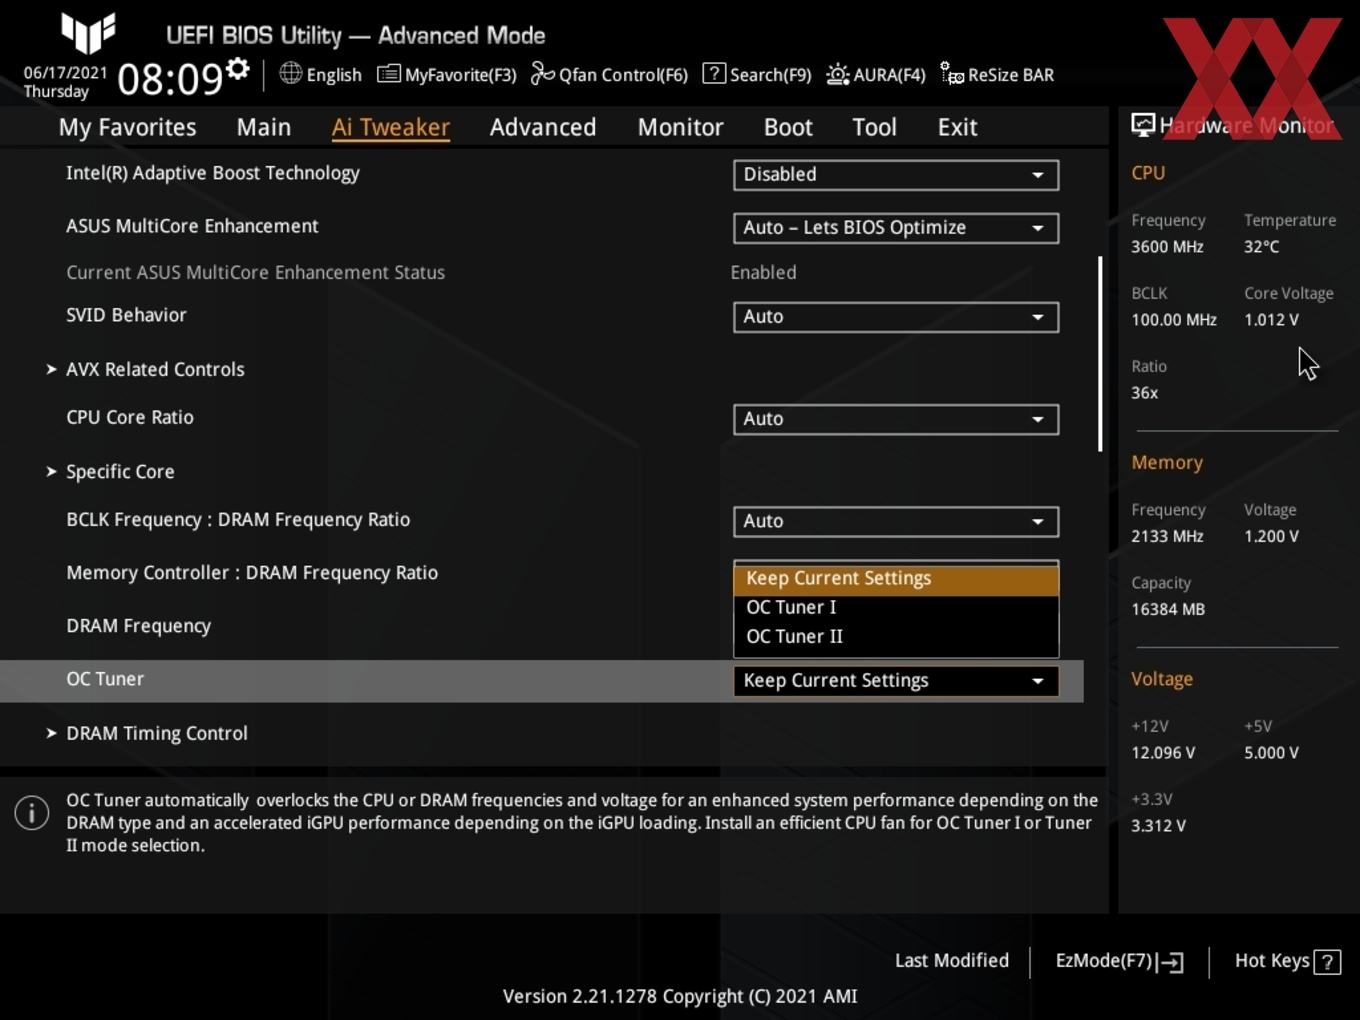Open the Monitor tab

click(x=680, y=127)
